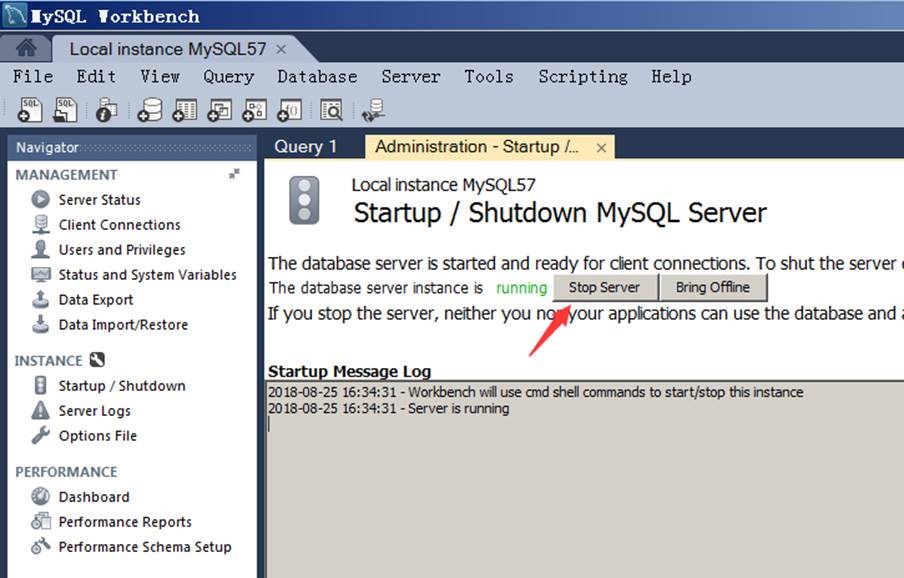
Task: Open Performance Reports
Action: pos(125,522)
